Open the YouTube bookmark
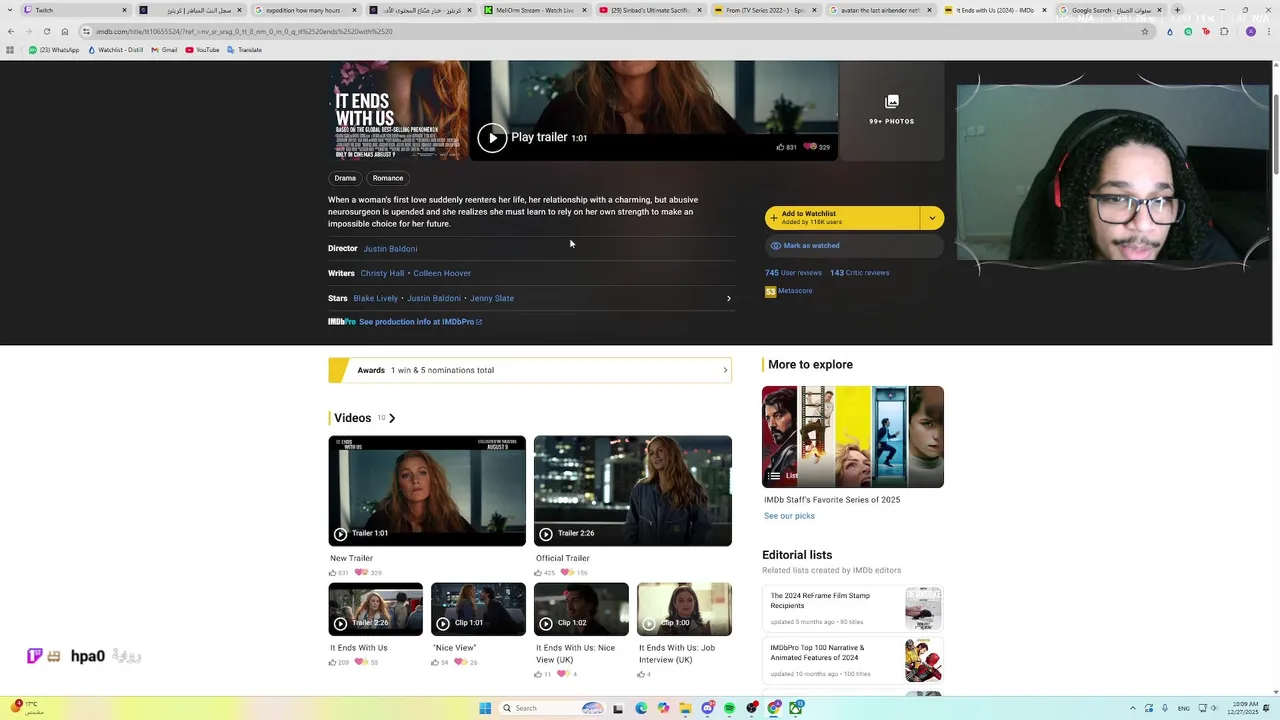Image resolution: width=1280 pixels, height=720 pixels. [203, 50]
